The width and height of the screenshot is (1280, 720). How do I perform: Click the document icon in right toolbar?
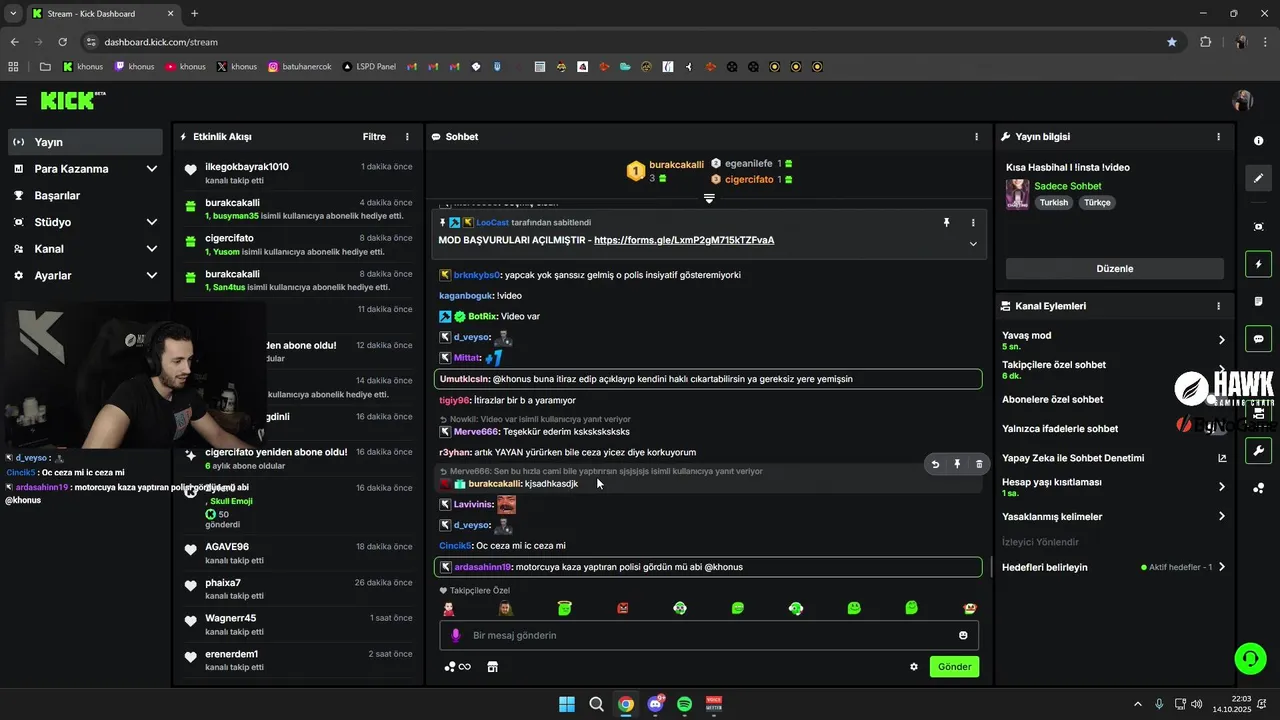click(1259, 301)
